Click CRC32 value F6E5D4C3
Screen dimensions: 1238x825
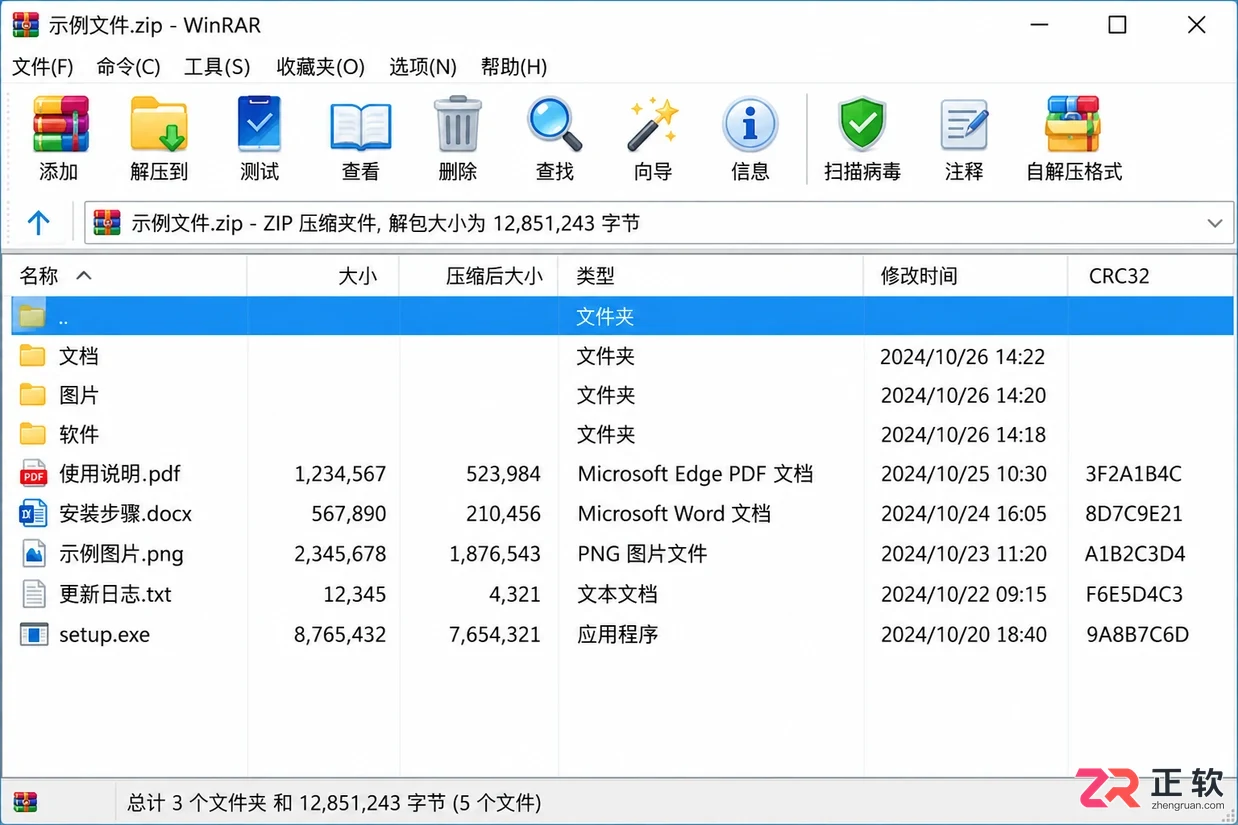tap(1134, 594)
